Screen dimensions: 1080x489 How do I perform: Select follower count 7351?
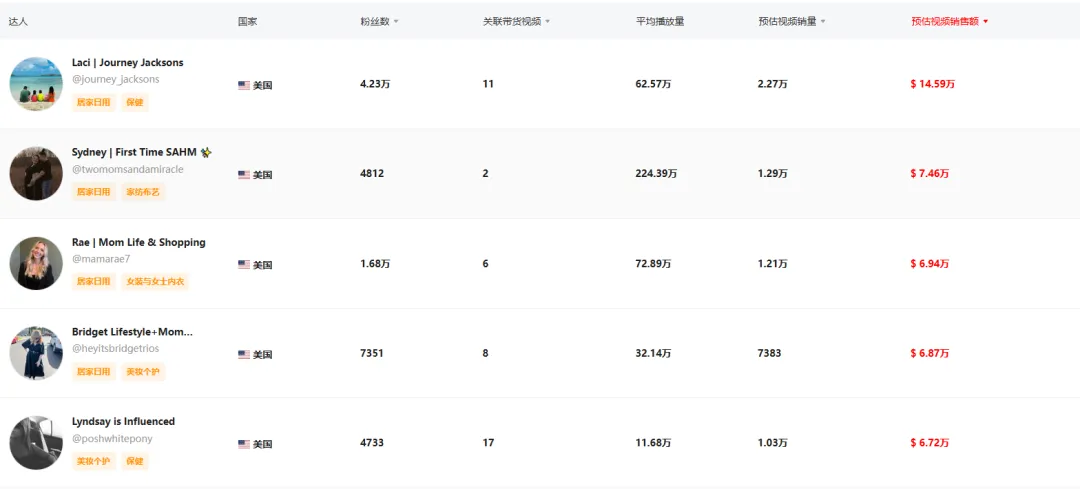pyautogui.click(x=372, y=353)
